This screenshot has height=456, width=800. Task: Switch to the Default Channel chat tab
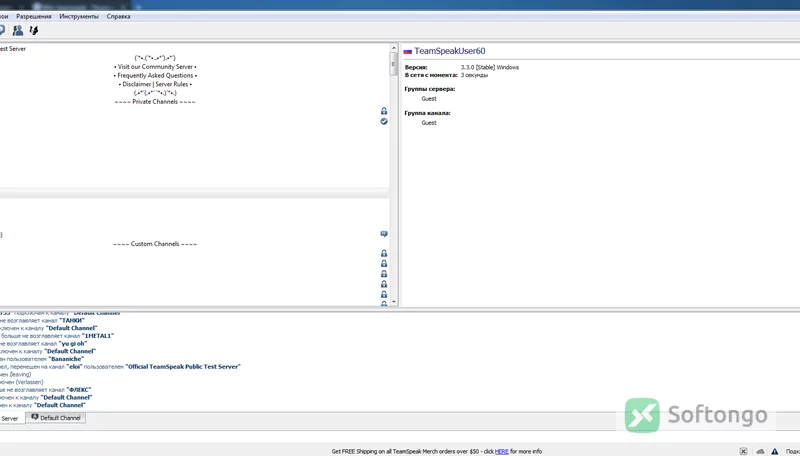pyautogui.click(x=56, y=418)
